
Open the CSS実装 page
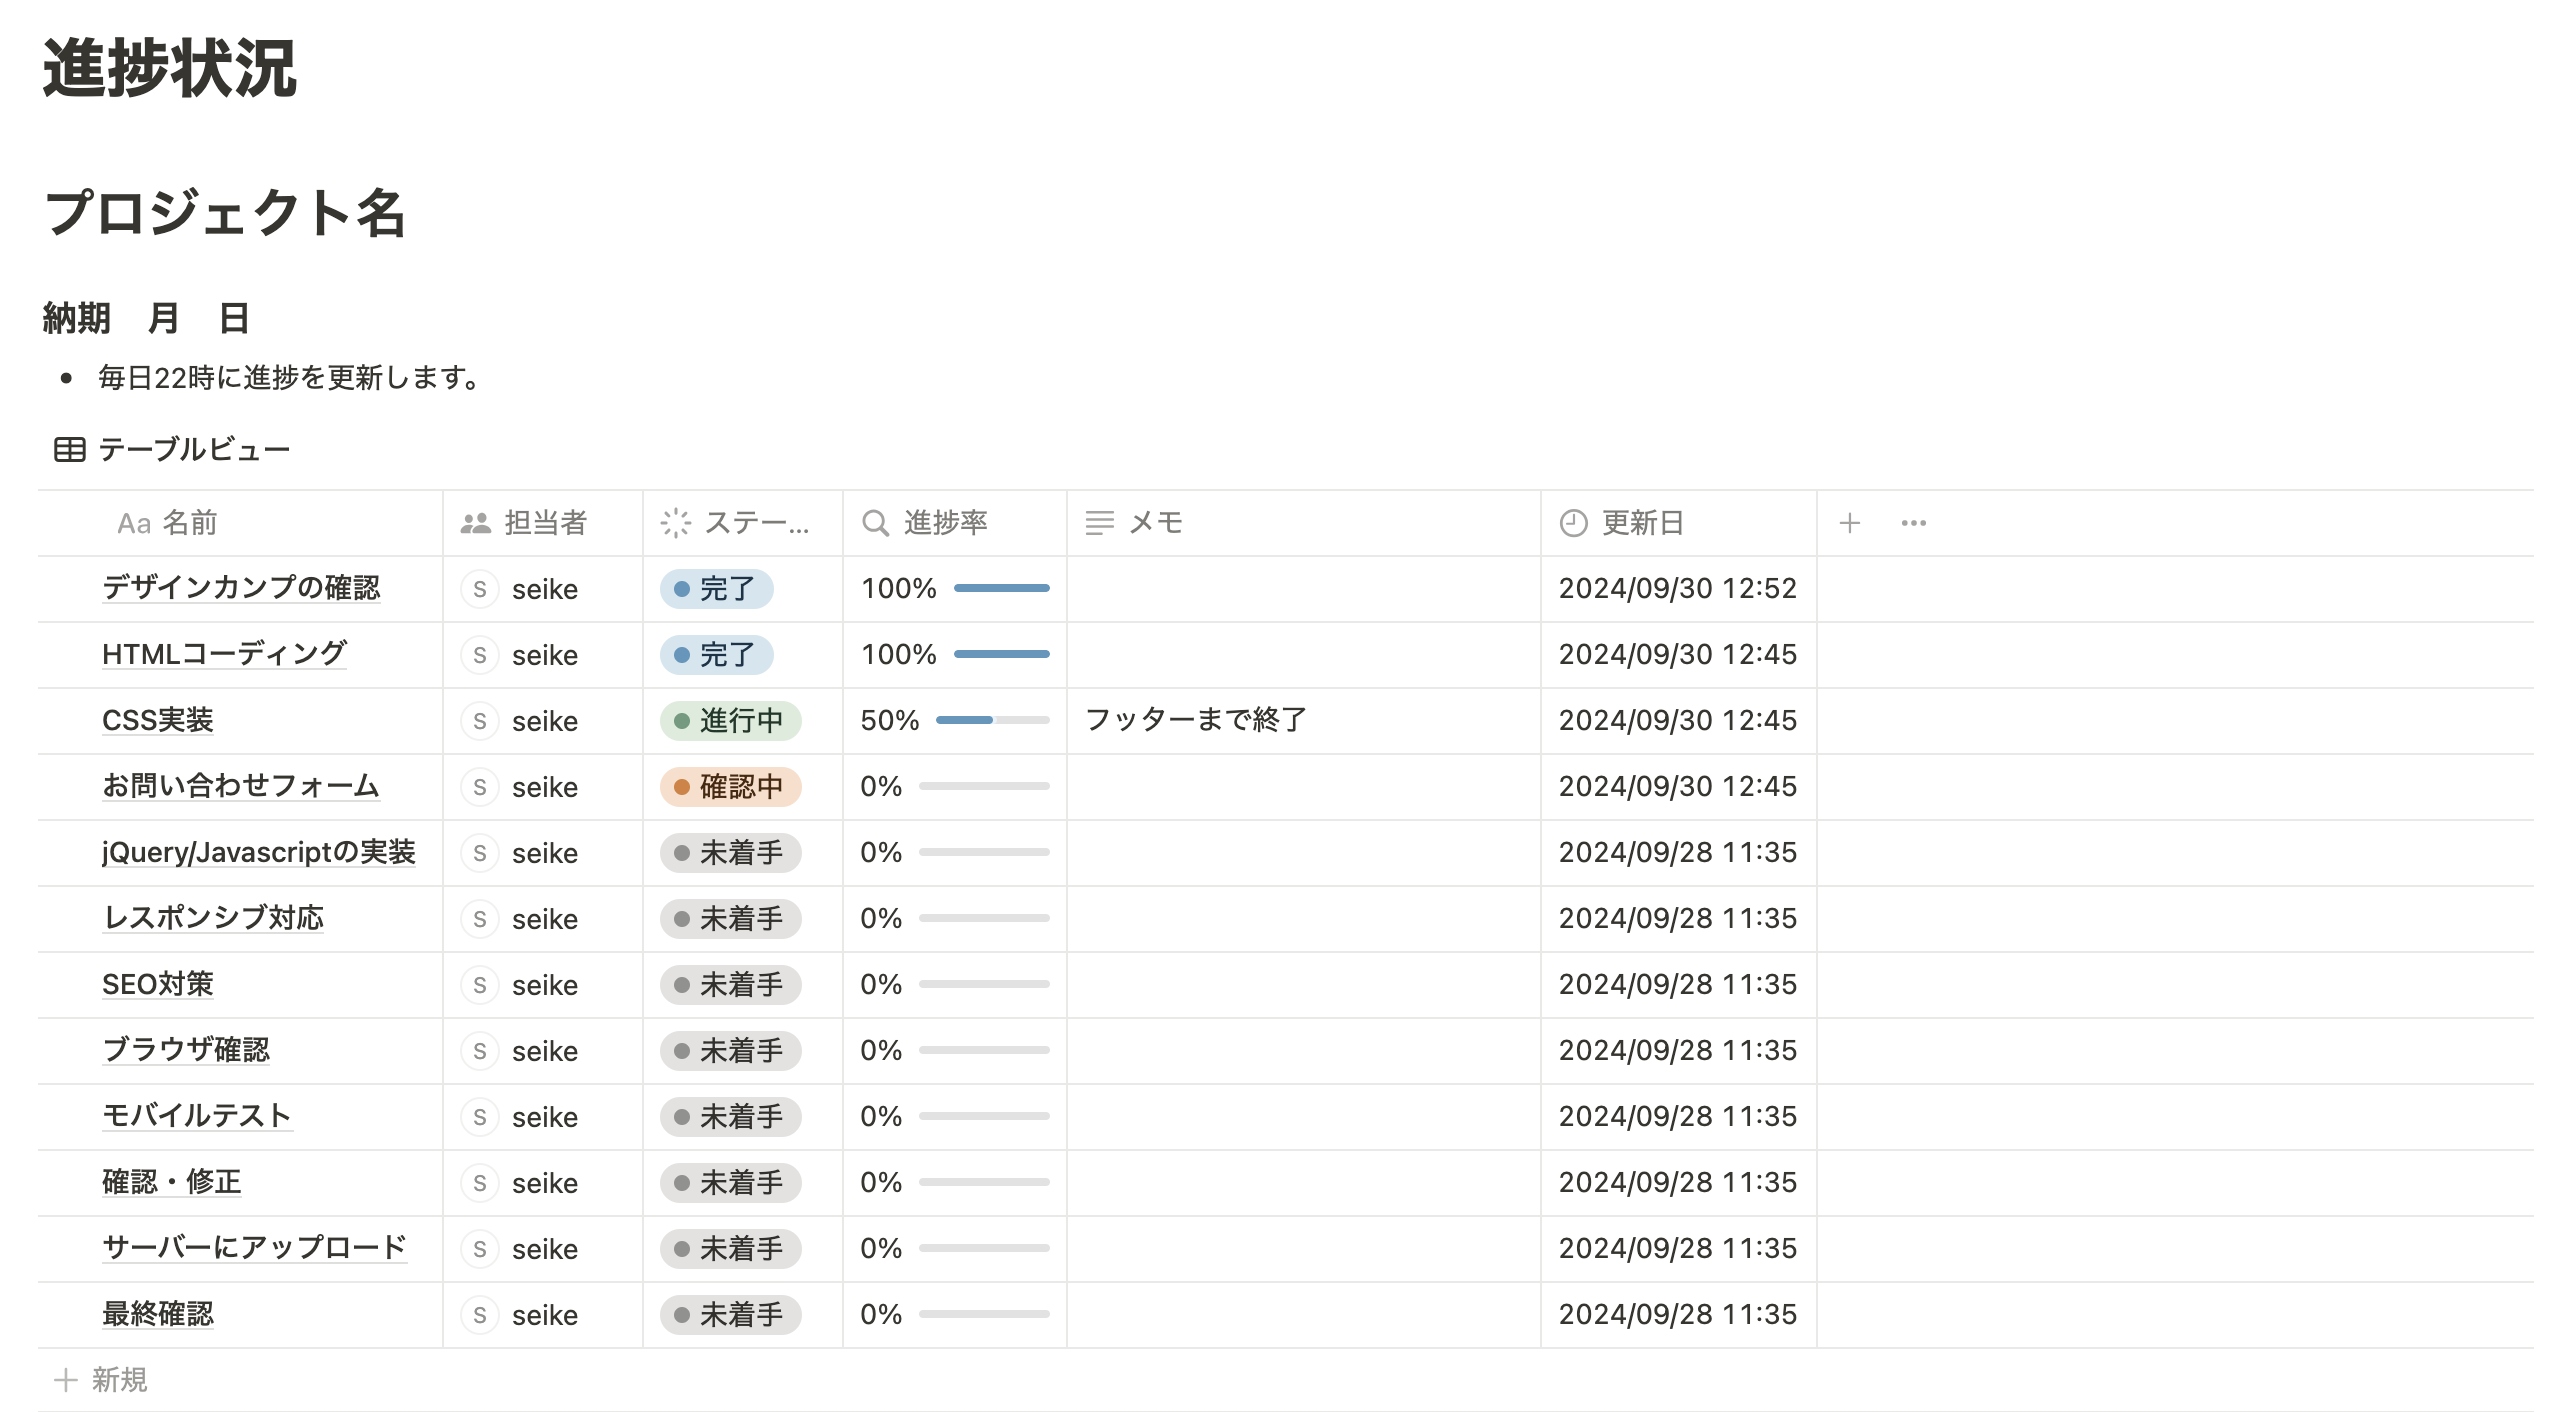click(158, 719)
